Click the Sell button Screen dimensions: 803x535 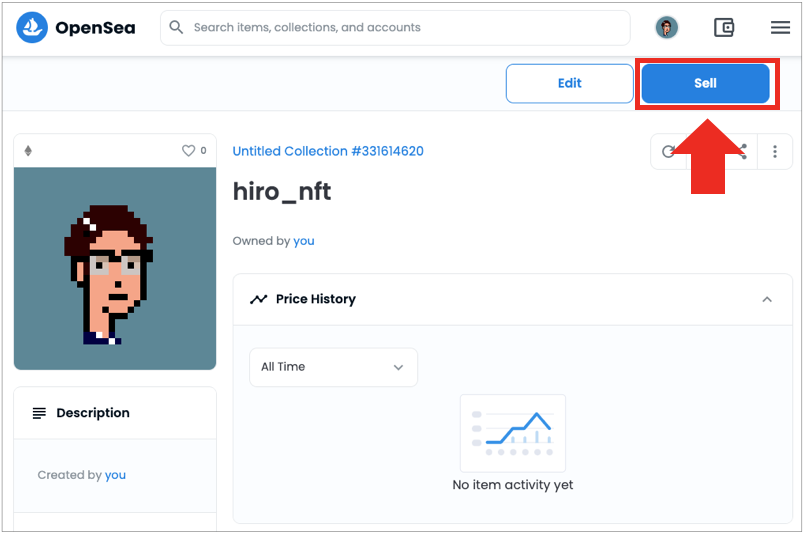click(705, 83)
